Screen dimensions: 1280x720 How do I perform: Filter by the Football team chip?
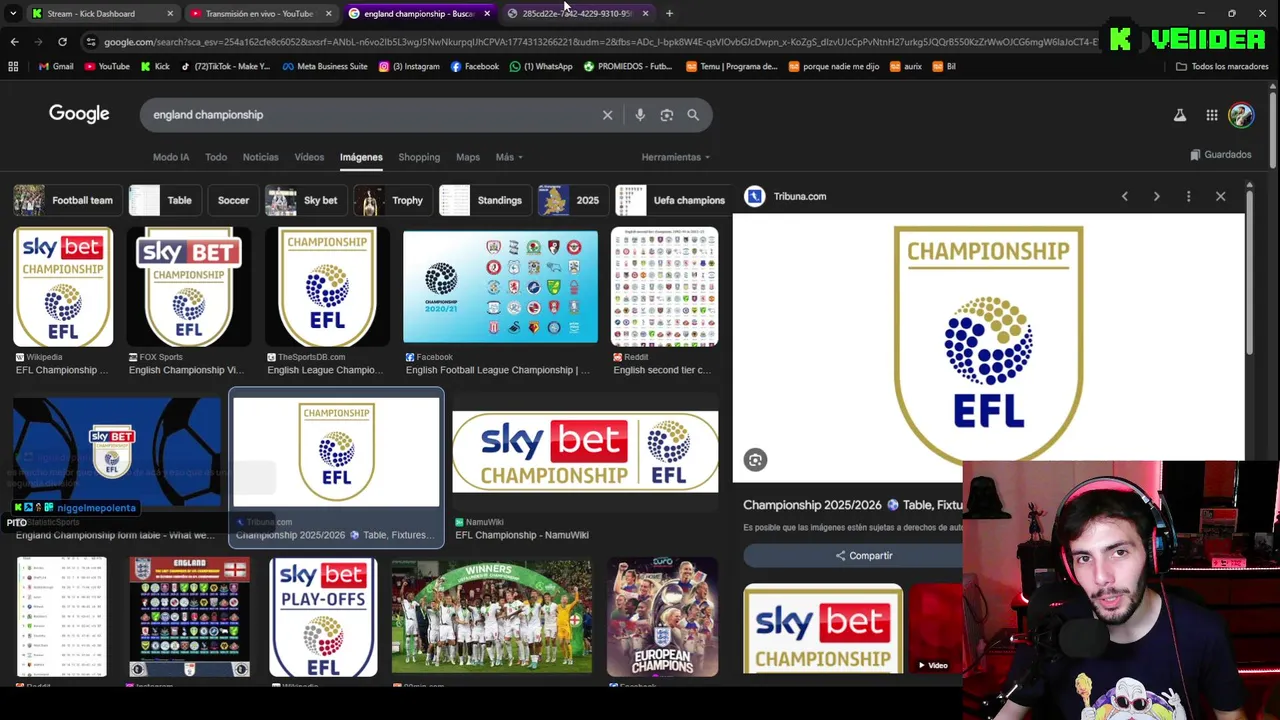(x=67, y=200)
